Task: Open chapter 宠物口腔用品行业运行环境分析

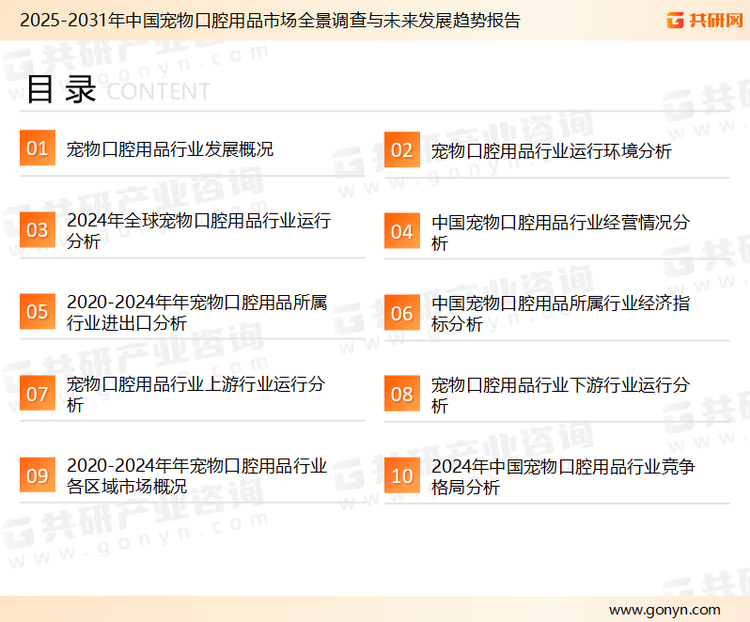Action: [x=551, y=151]
